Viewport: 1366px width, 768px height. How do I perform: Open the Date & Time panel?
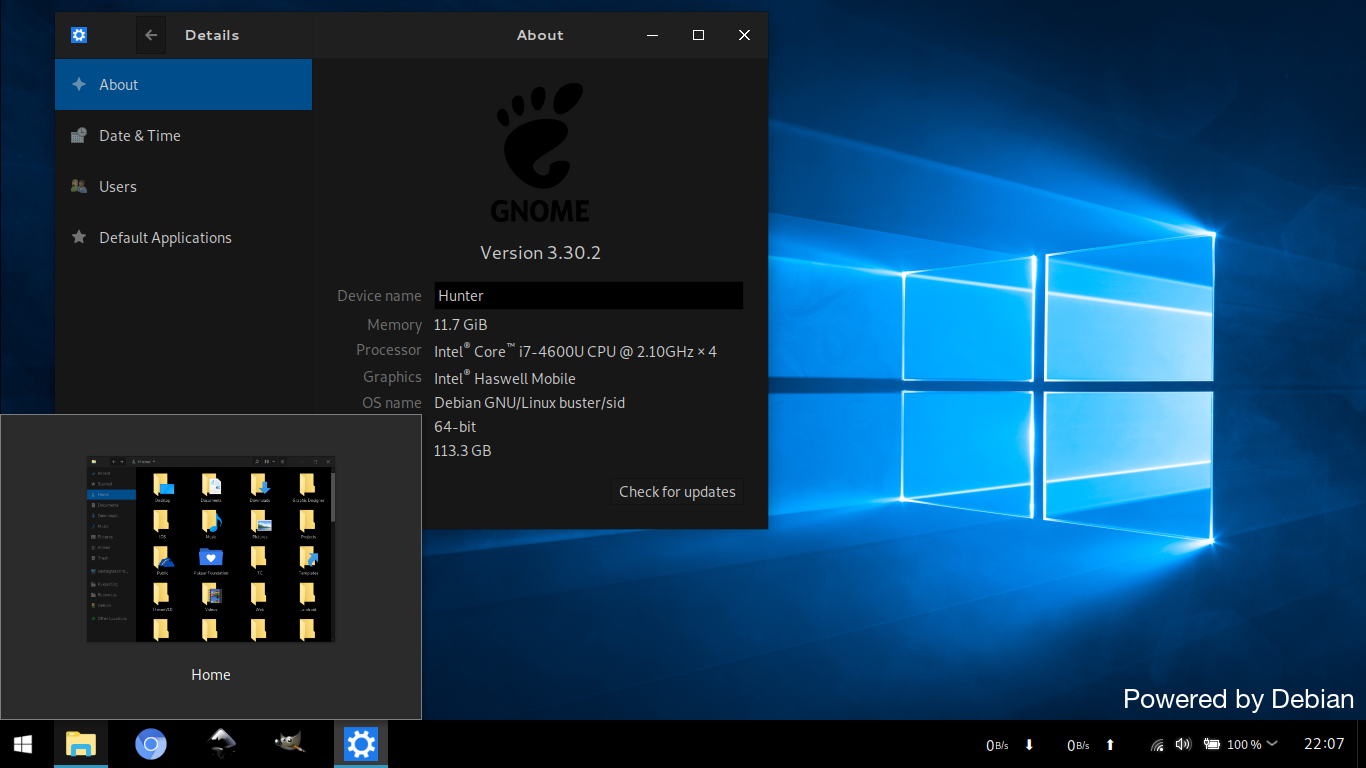pyautogui.click(x=184, y=136)
